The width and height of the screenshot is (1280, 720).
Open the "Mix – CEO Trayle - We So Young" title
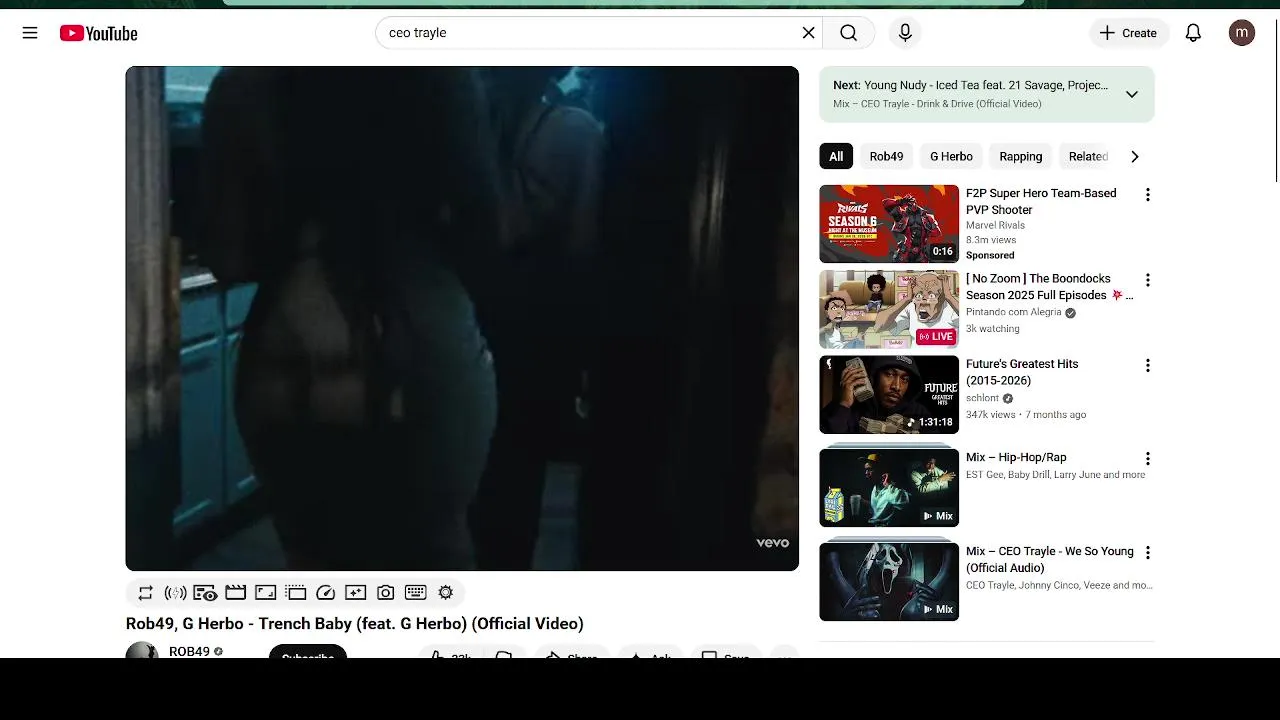1050,559
